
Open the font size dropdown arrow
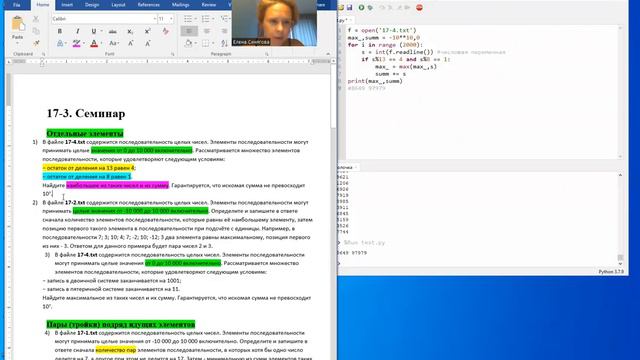point(171,19)
